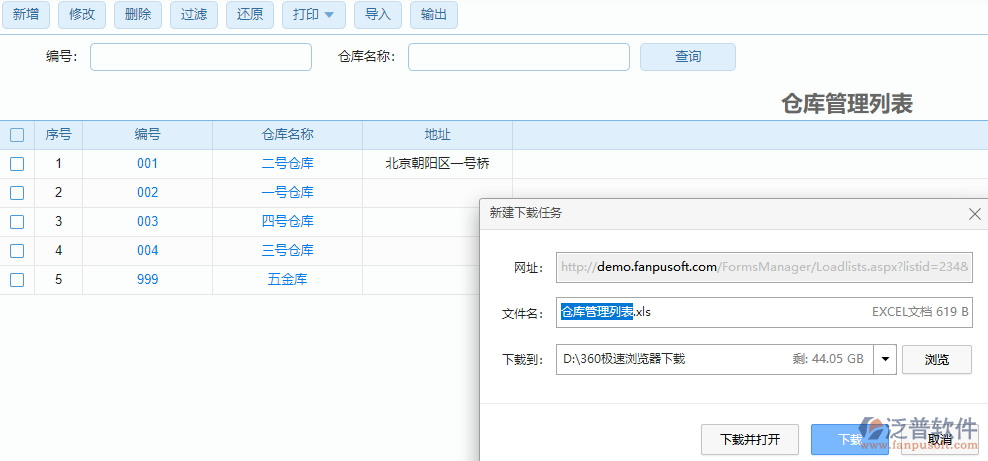
Task: Open the 五金库 warehouse link
Action: coord(287,280)
